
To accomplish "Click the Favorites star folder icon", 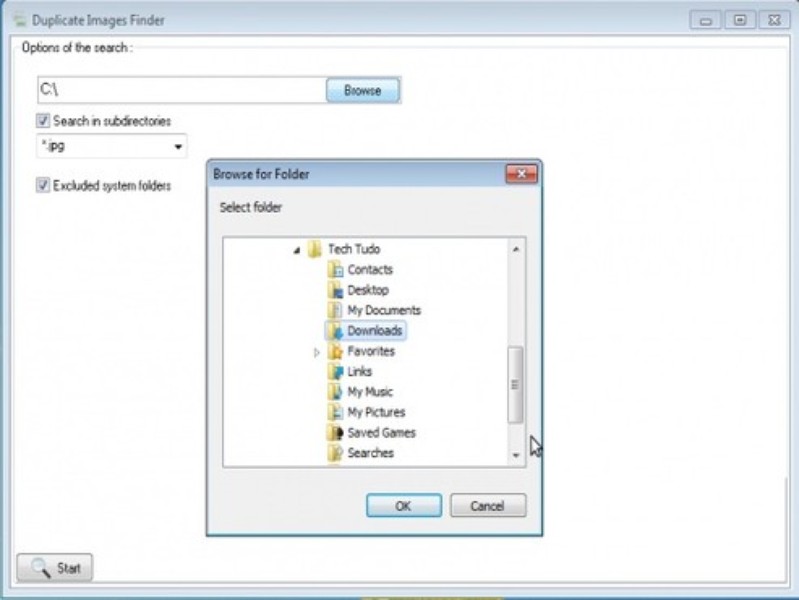I will tap(335, 352).
